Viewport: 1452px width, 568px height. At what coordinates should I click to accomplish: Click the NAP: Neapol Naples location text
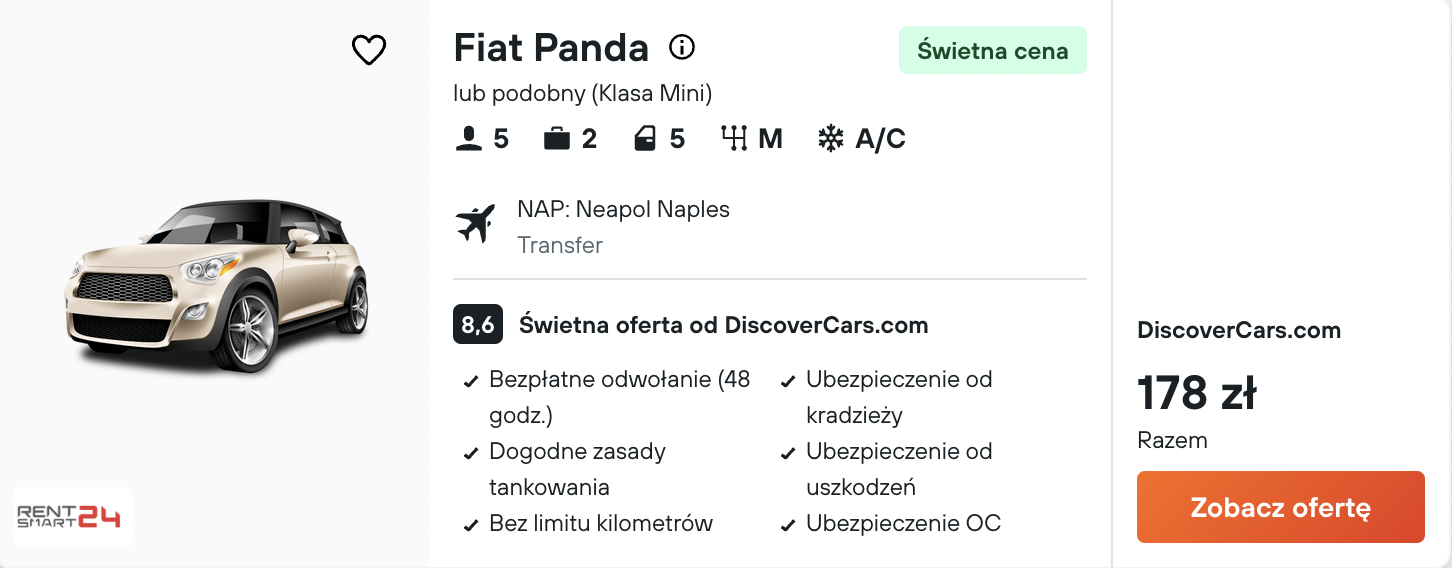[x=623, y=209]
